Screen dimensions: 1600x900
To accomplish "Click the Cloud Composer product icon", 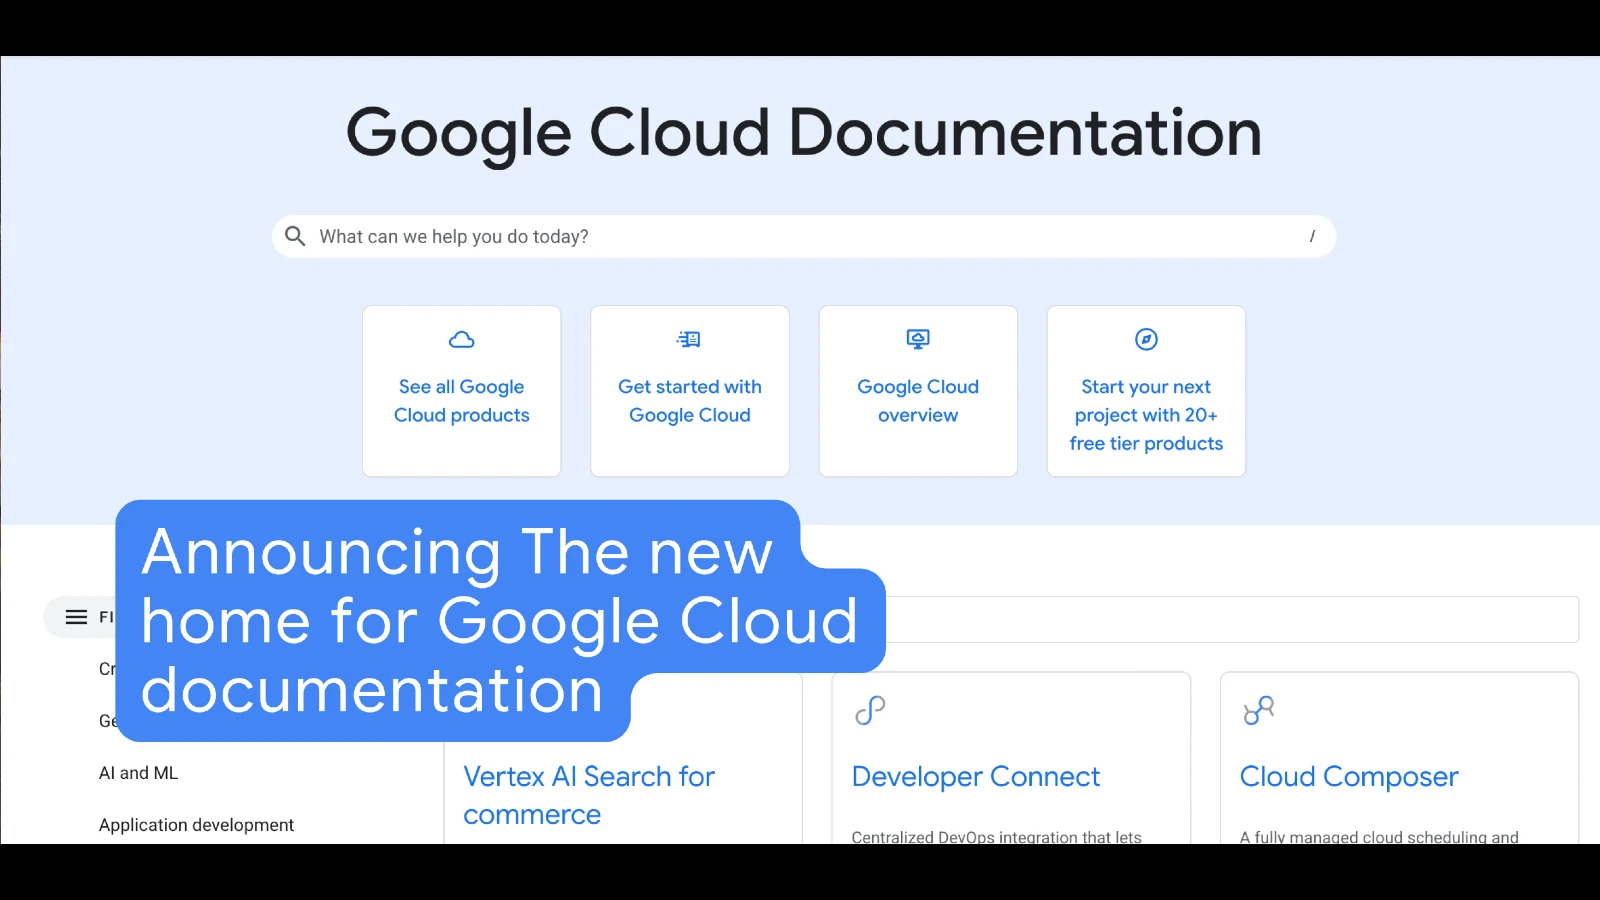I will (1258, 710).
